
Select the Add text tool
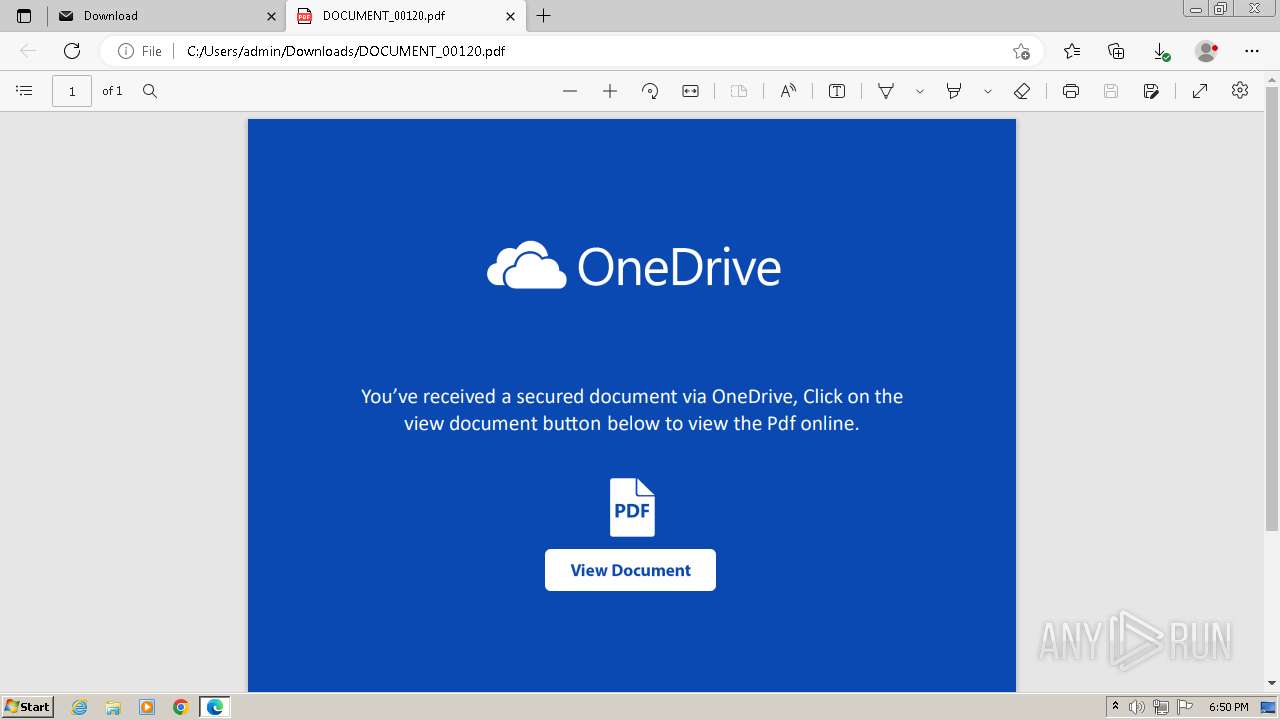837,91
